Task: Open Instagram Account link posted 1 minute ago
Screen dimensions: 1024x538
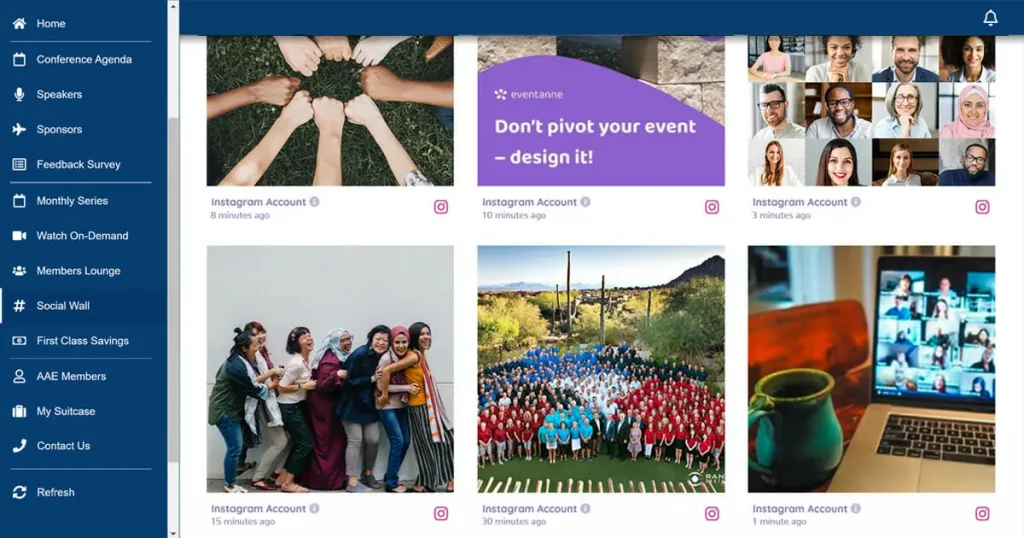Action: pos(800,509)
